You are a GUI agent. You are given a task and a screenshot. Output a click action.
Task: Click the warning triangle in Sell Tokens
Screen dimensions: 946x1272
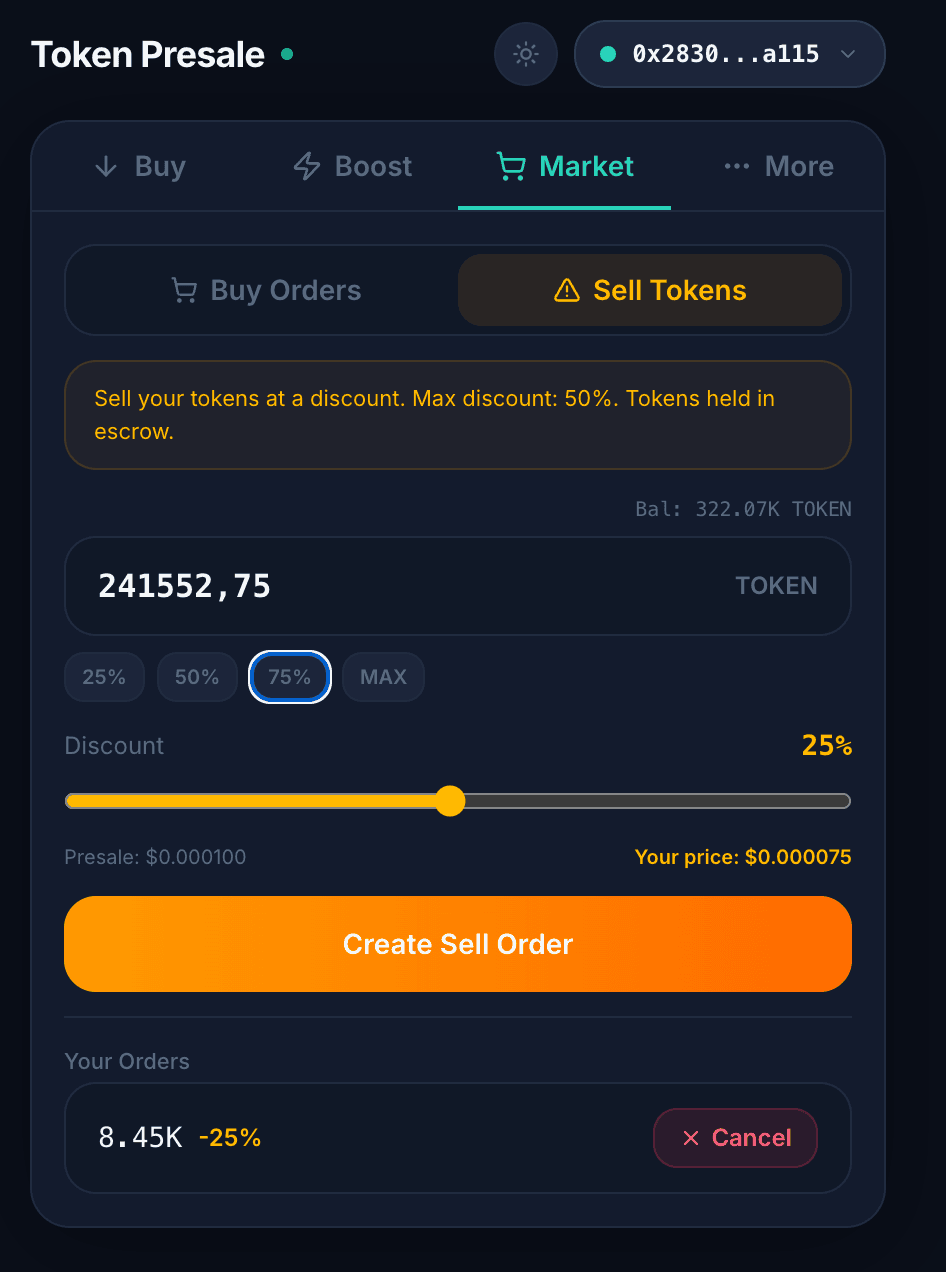[567, 290]
